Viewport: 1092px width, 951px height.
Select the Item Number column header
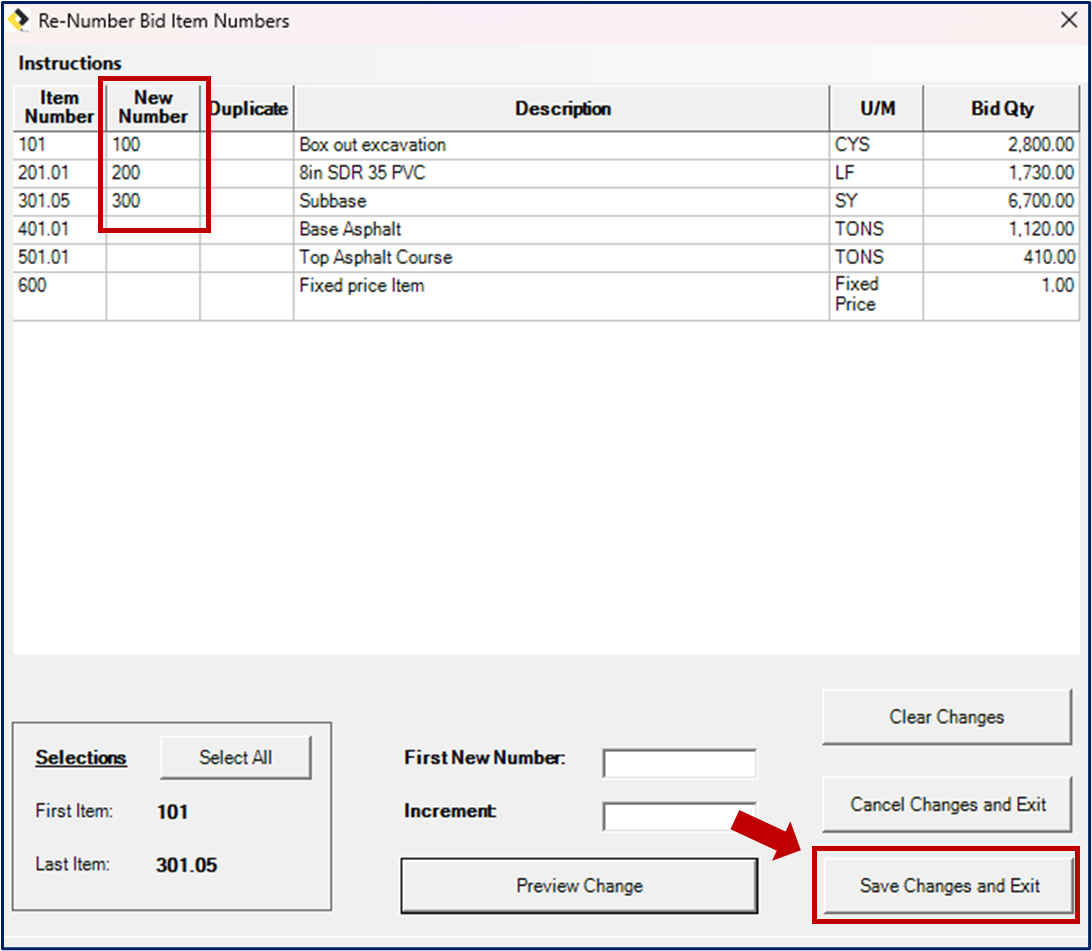click(x=57, y=107)
